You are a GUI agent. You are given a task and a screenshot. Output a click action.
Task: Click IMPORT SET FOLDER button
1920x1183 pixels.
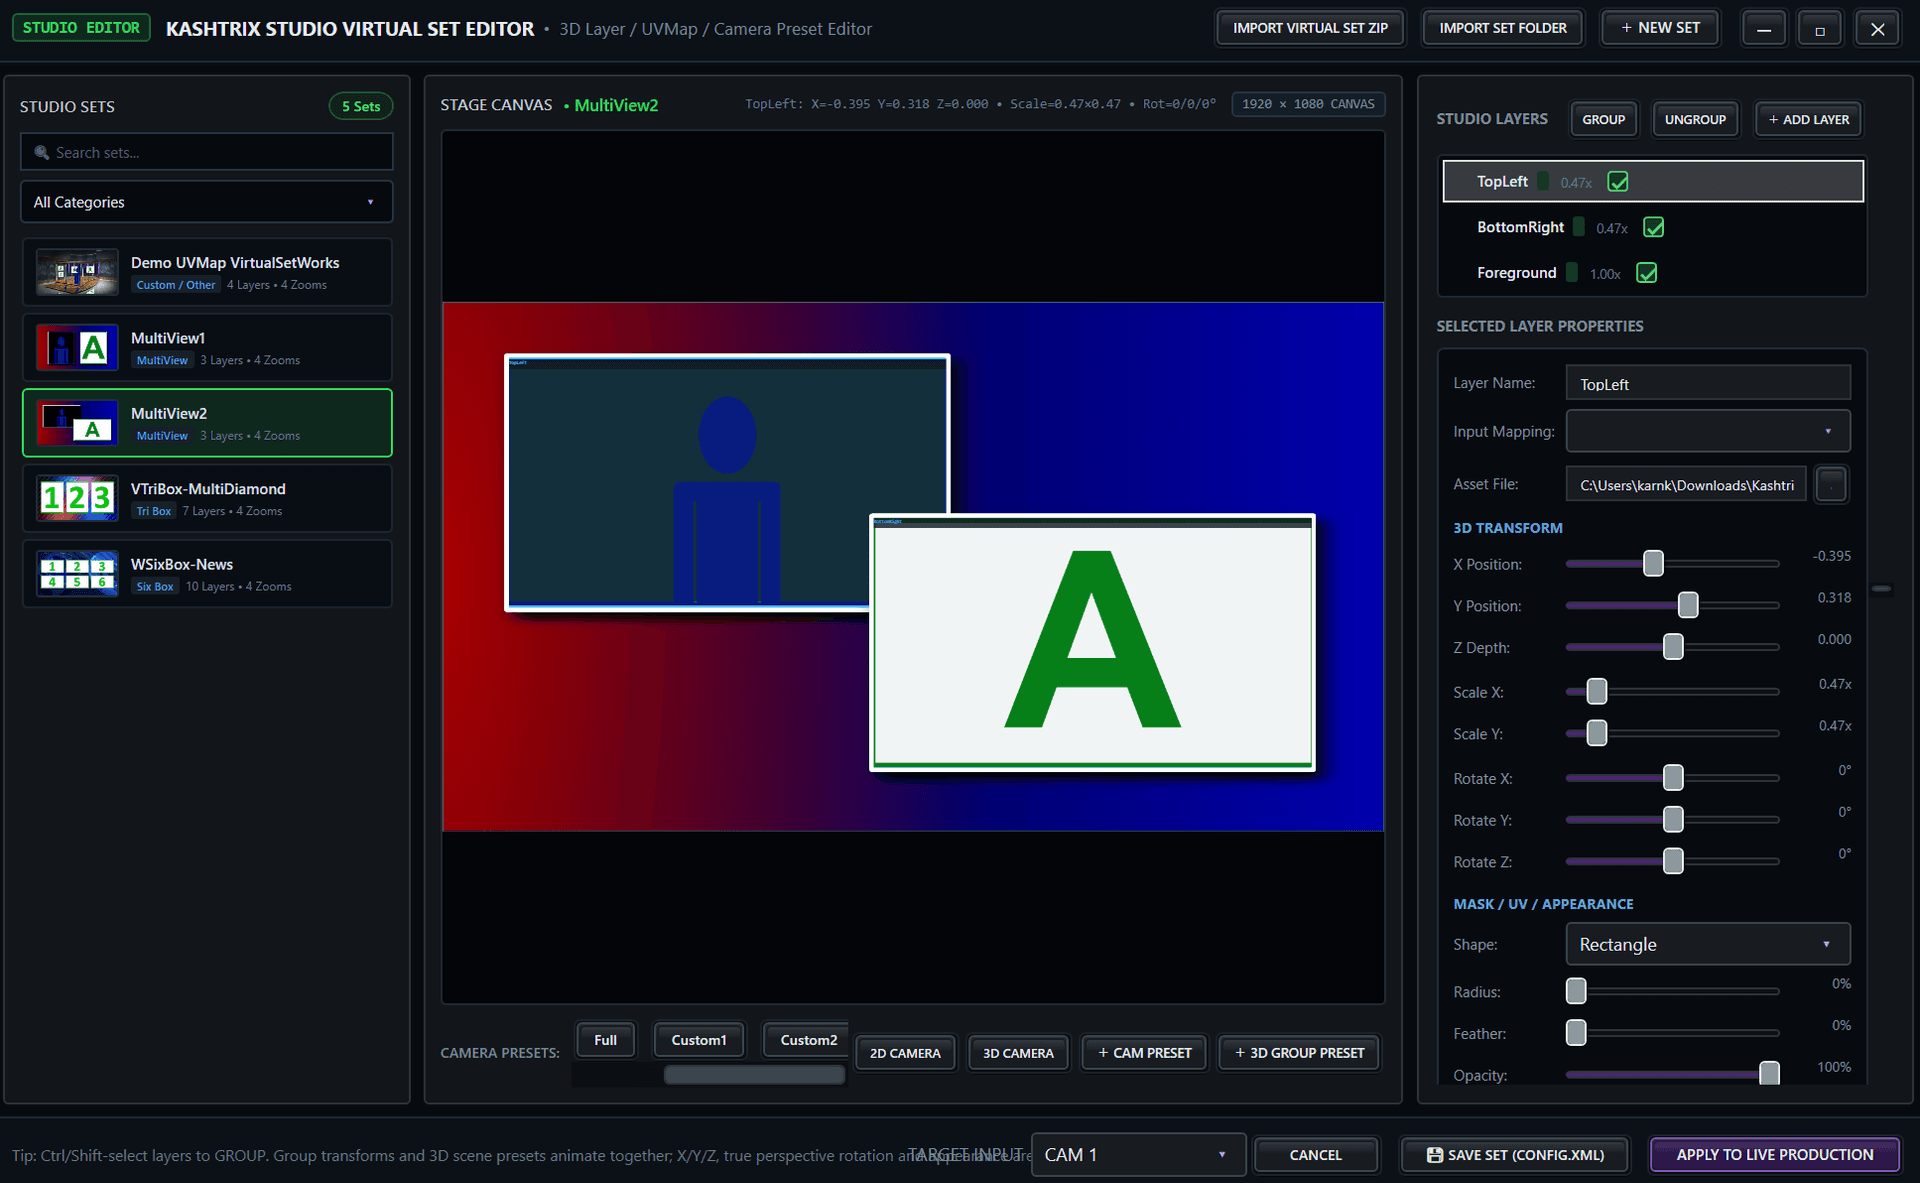1503,28
